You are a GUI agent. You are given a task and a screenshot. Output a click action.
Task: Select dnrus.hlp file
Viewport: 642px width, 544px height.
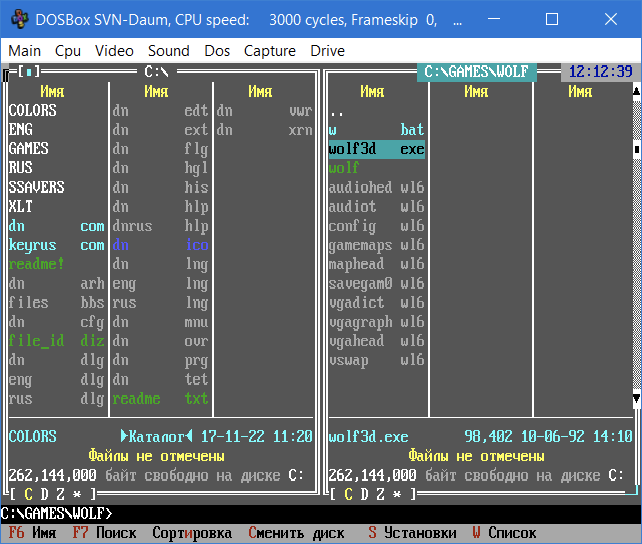160,226
